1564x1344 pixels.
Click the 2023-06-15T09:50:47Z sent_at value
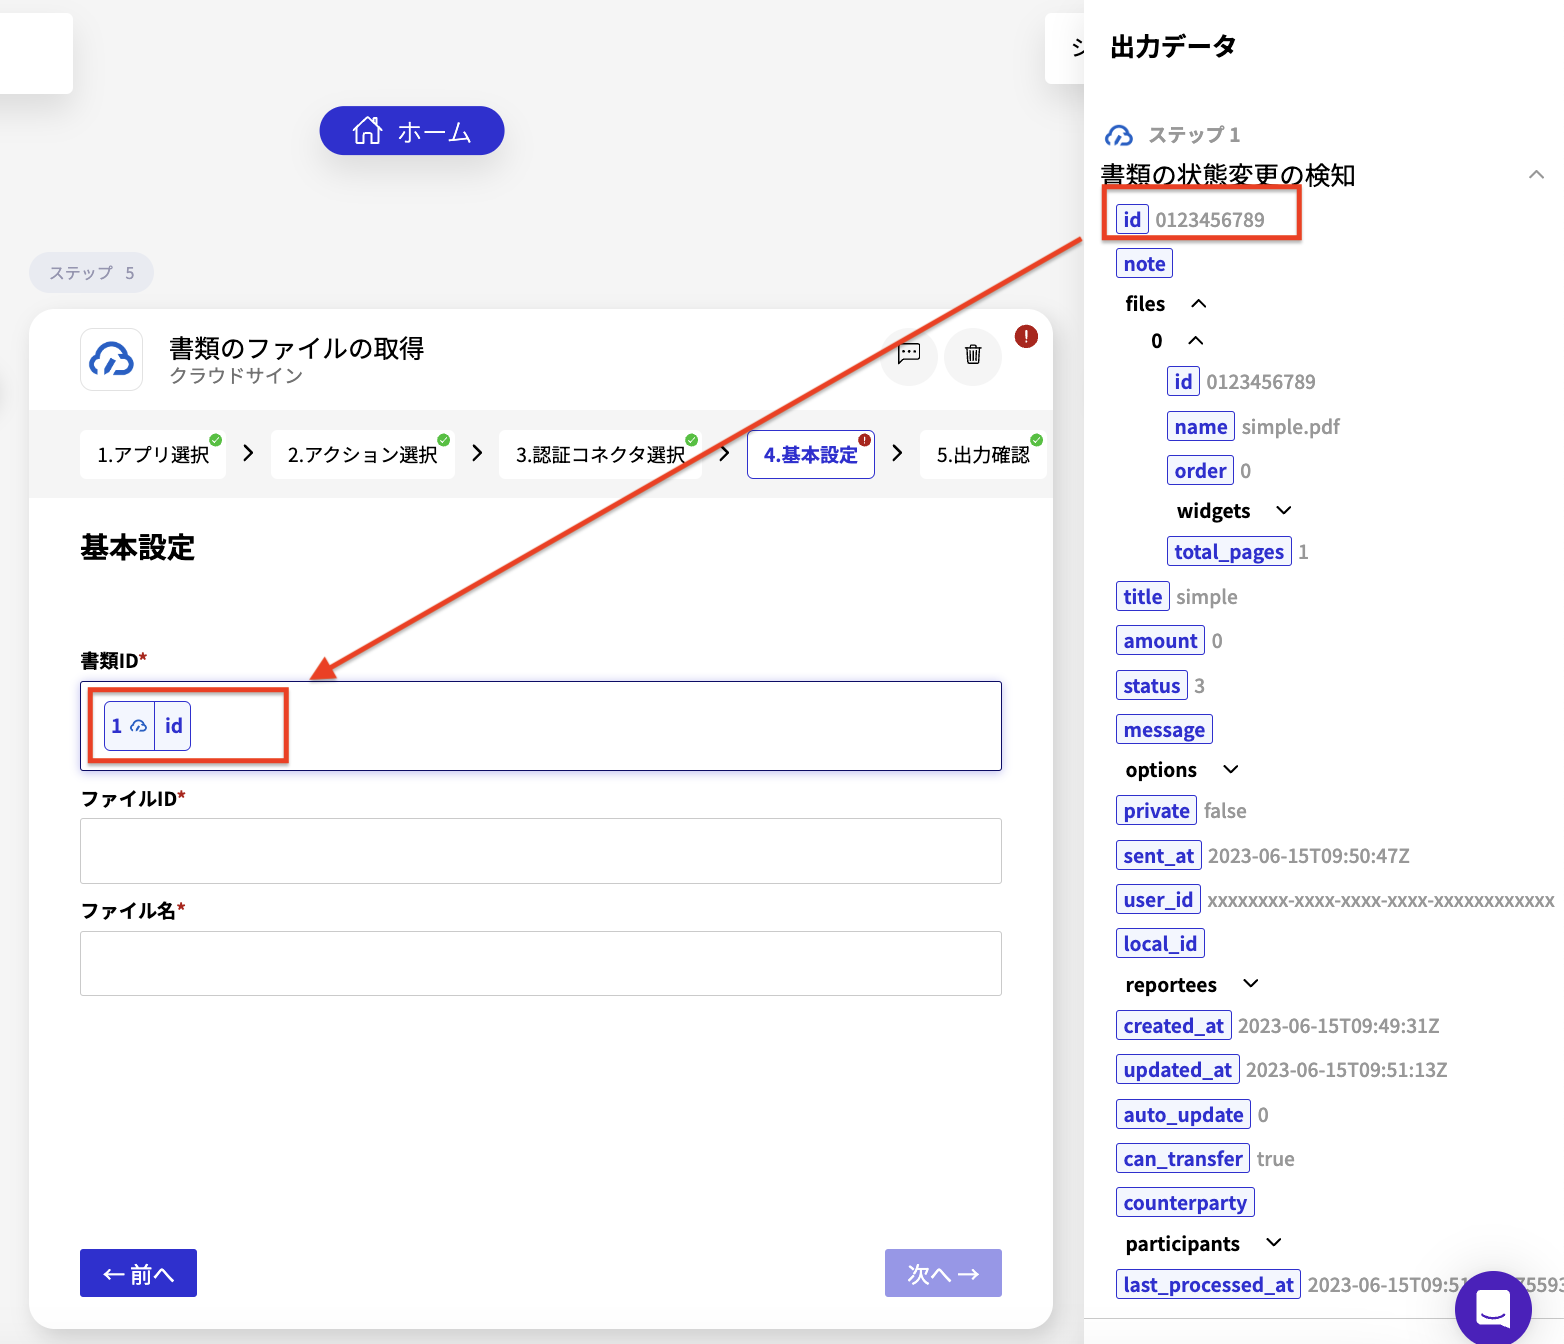pyautogui.click(x=1309, y=856)
